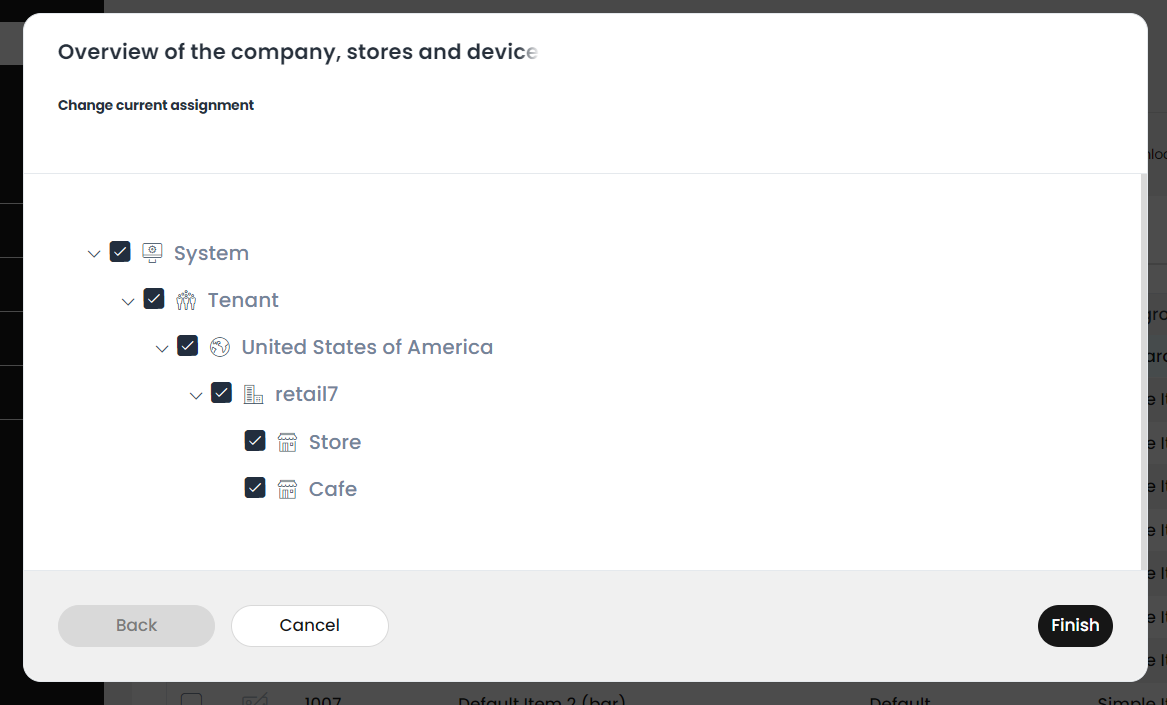The width and height of the screenshot is (1167, 705).
Task: Disable the Cafe checkbox
Action: (x=255, y=488)
